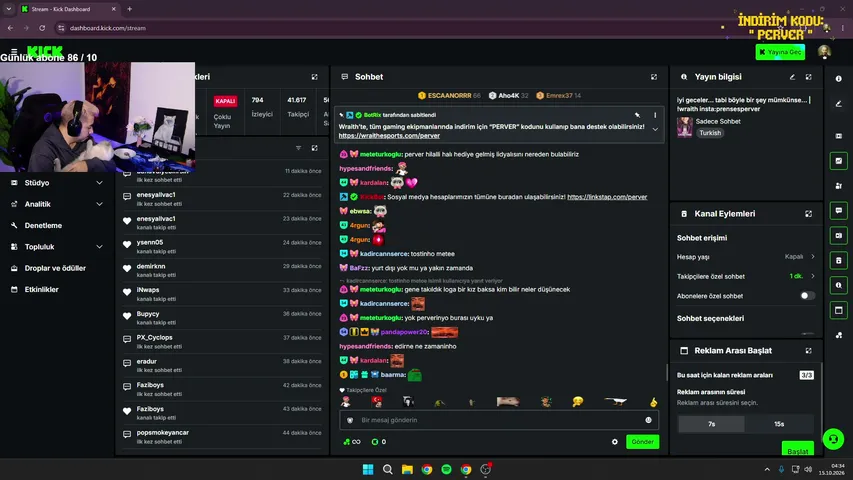Viewport: 853px width, 480px height.
Task: Switch to Stream - Kick Dashboard tab
Action: 68,9
